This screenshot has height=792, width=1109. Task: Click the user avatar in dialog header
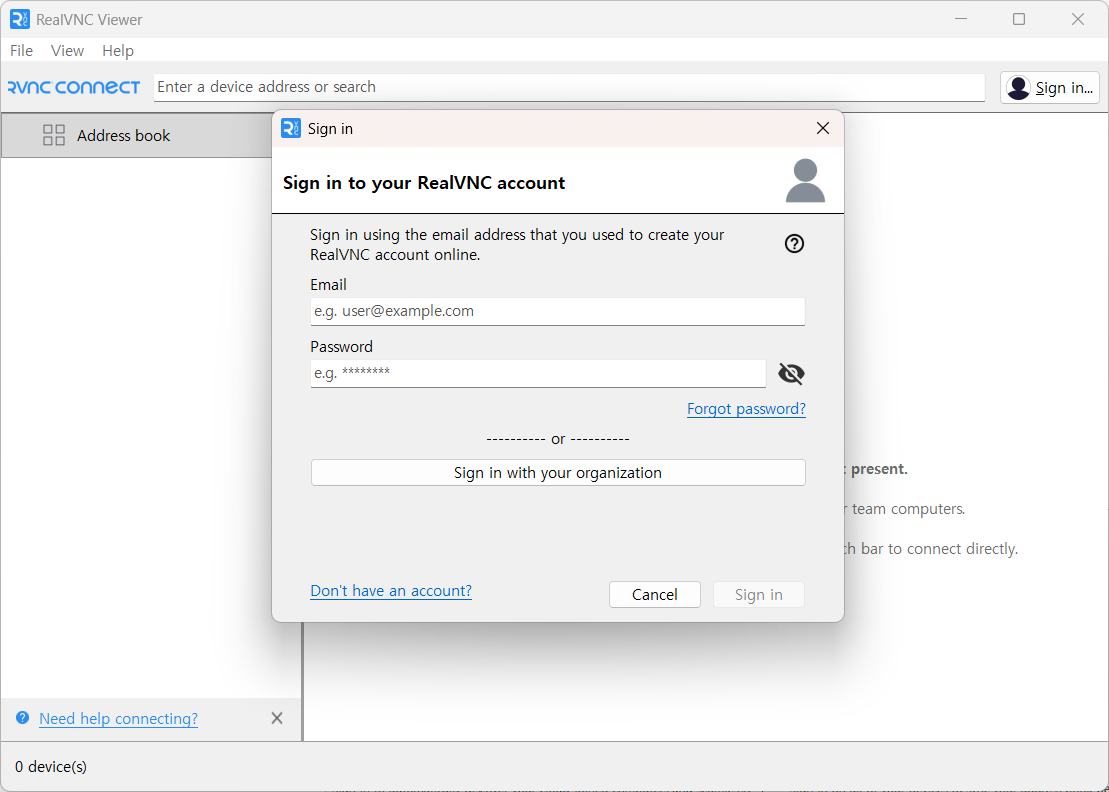click(x=805, y=181)
